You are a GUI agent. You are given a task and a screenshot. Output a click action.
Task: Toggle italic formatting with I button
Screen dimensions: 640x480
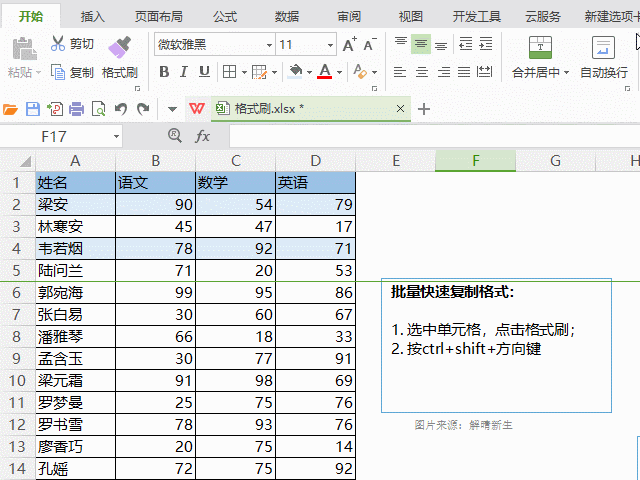pos(183,72)
